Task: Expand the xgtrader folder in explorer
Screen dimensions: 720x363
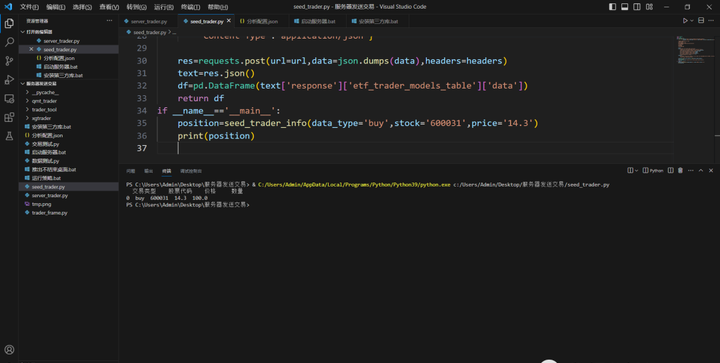Action: pyautogui.click(x=41, y=118)
